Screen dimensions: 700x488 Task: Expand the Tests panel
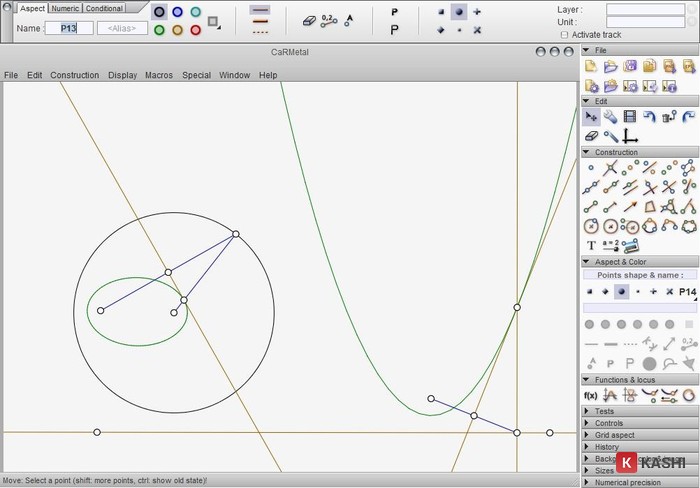tap(604, 411)
